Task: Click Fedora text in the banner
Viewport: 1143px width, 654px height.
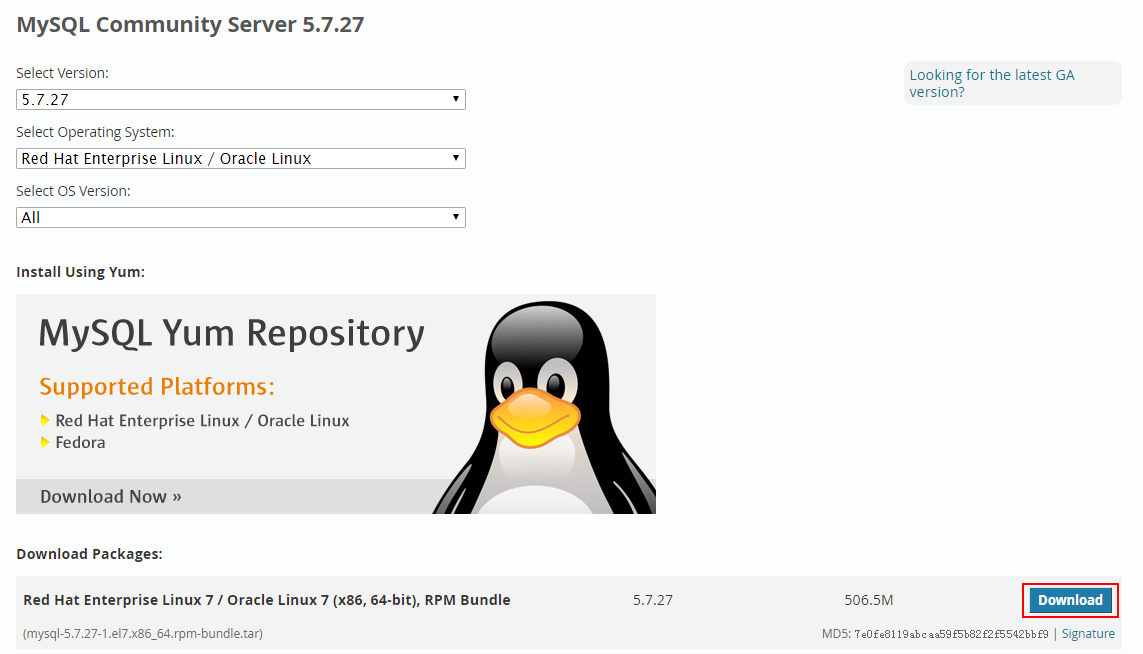Action: pos(80,442)
